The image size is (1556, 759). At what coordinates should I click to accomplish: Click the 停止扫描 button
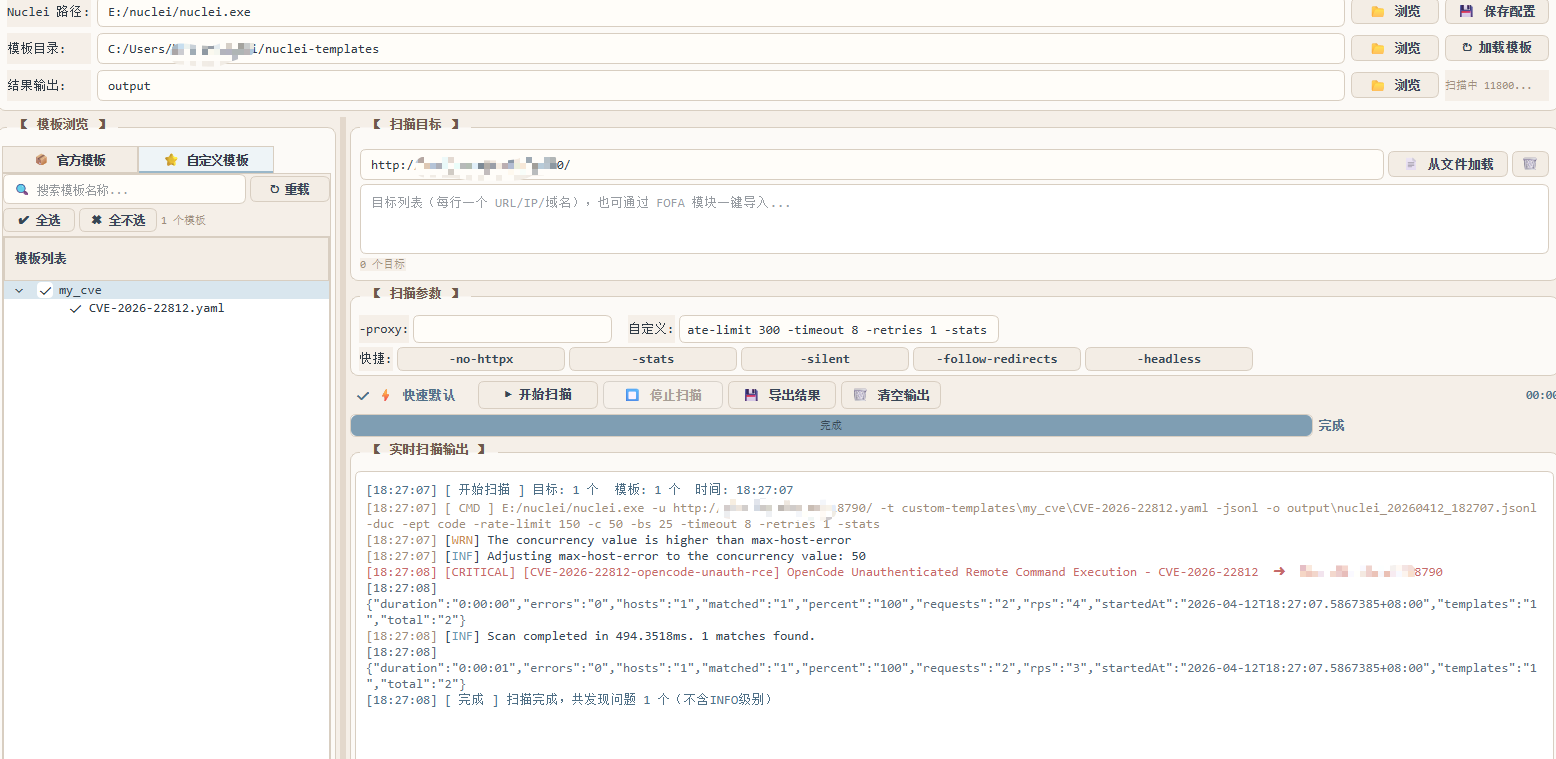click(x=663, y=395)
